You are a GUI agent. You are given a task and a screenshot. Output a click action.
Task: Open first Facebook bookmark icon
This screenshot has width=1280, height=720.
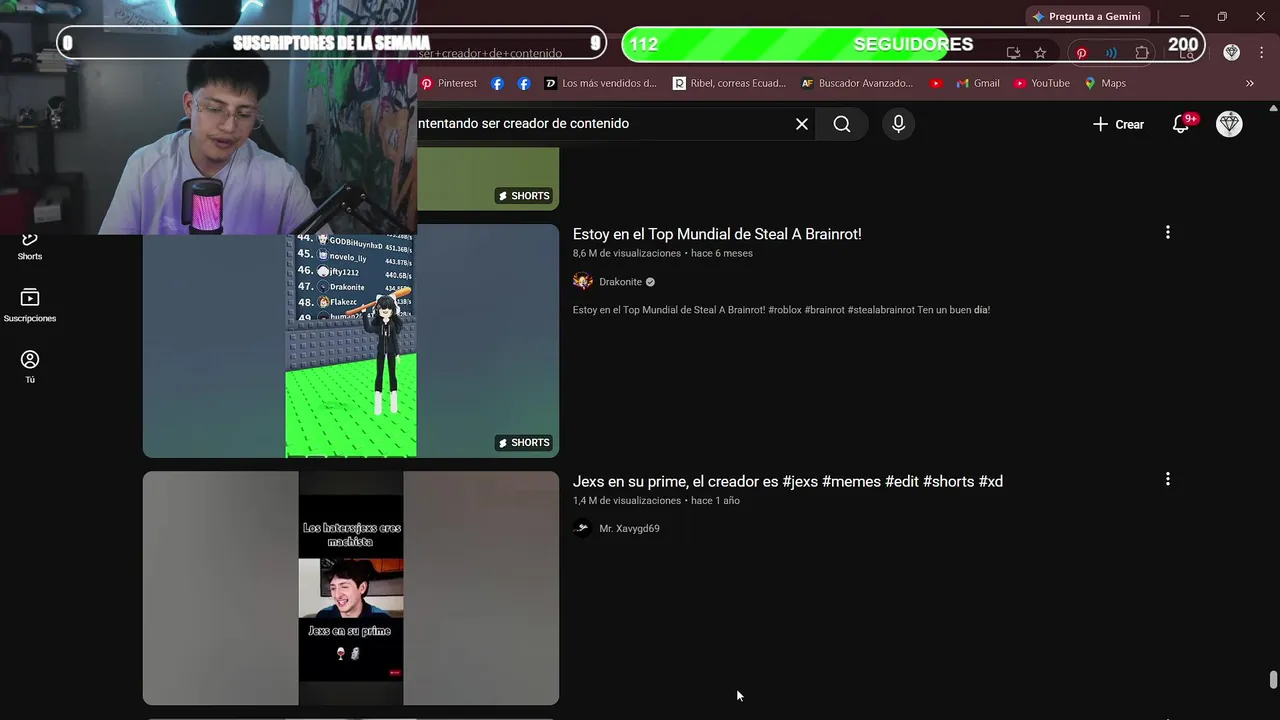pyautogui.click(x=497, y=83)
